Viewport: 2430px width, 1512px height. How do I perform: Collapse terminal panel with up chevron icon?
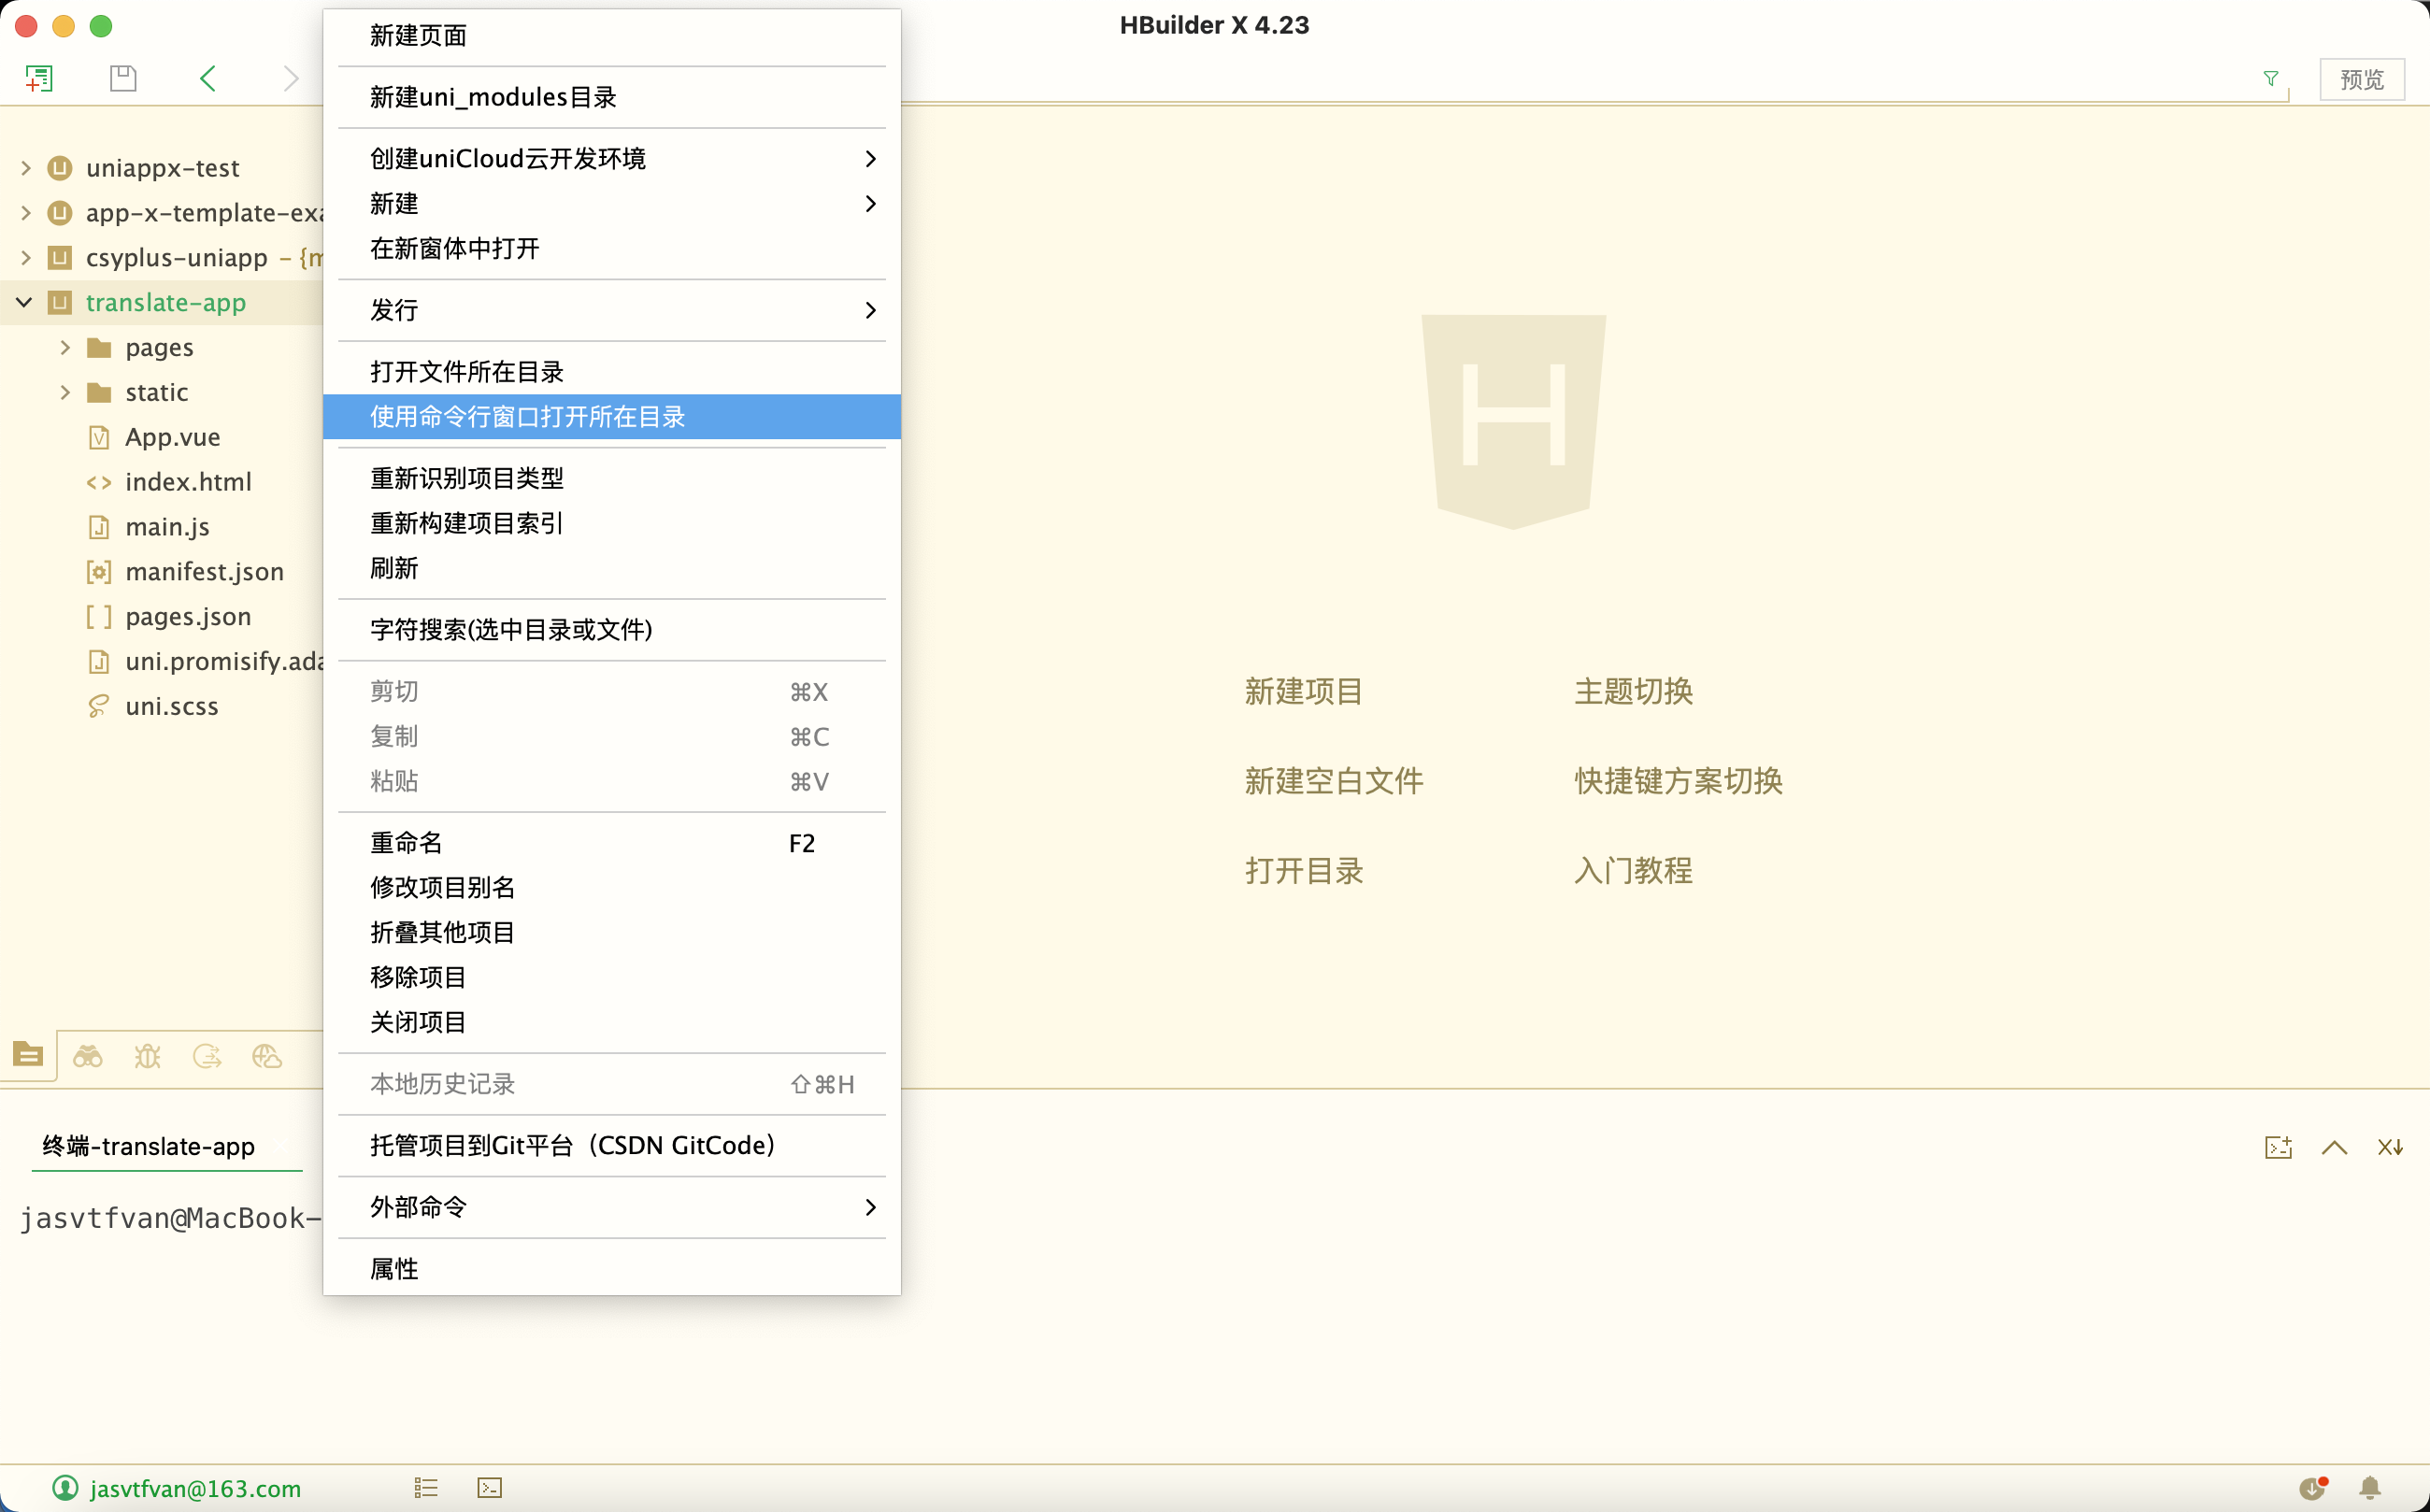2334,1147
